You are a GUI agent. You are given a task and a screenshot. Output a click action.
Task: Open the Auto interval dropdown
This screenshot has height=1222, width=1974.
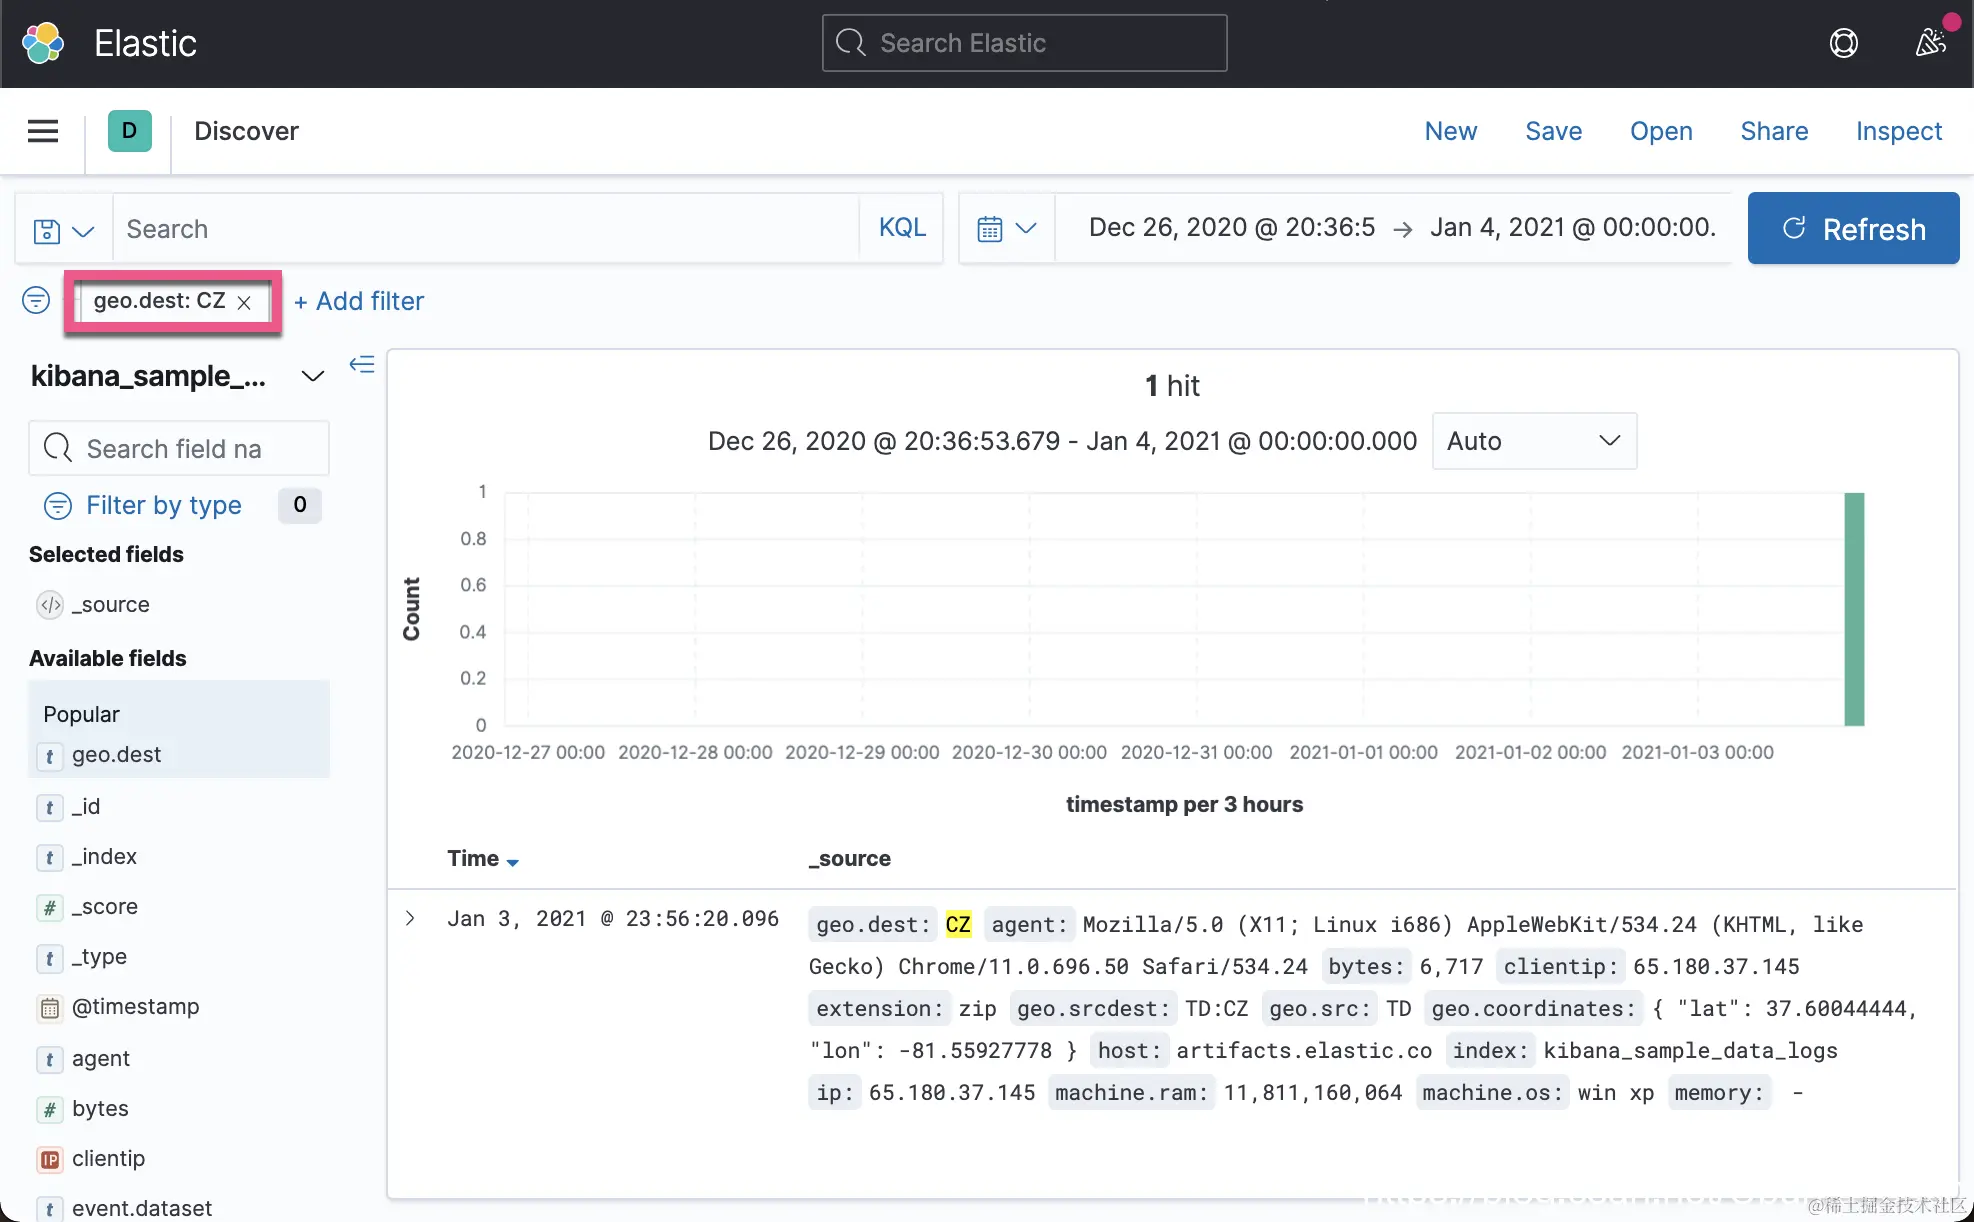(1533, 441)
